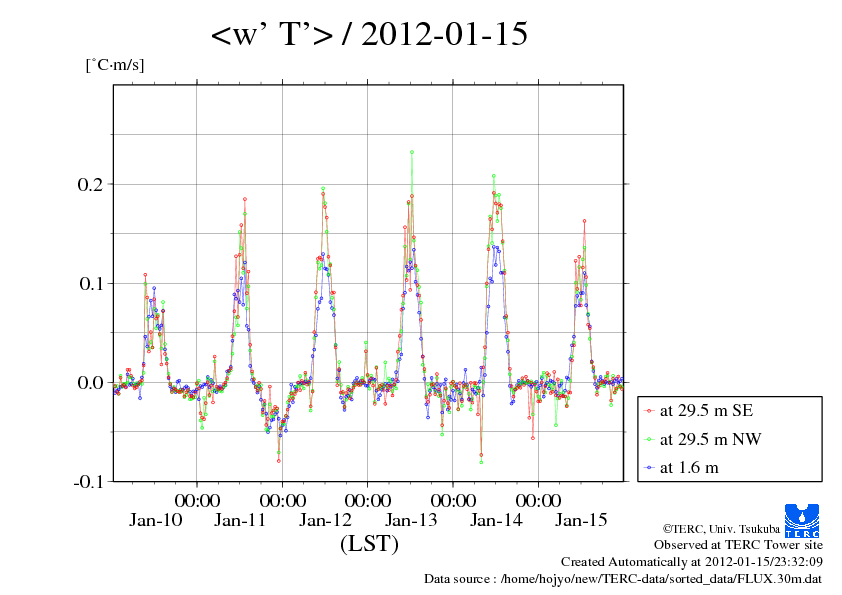
Task: Click the x-axis date label 'Jan-15'
Action: pyautogui.click(x=581, y=520)
